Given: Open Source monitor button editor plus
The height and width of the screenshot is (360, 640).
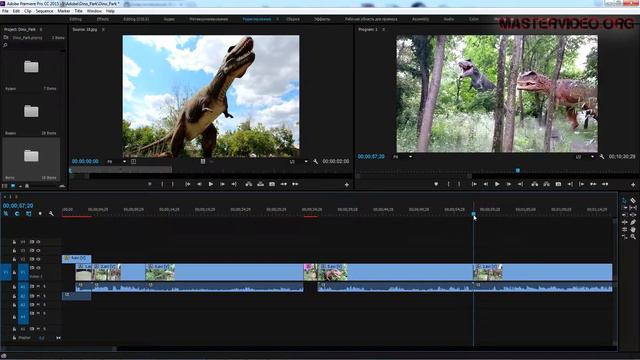Looking at the screenshot, I should [347, 184].
